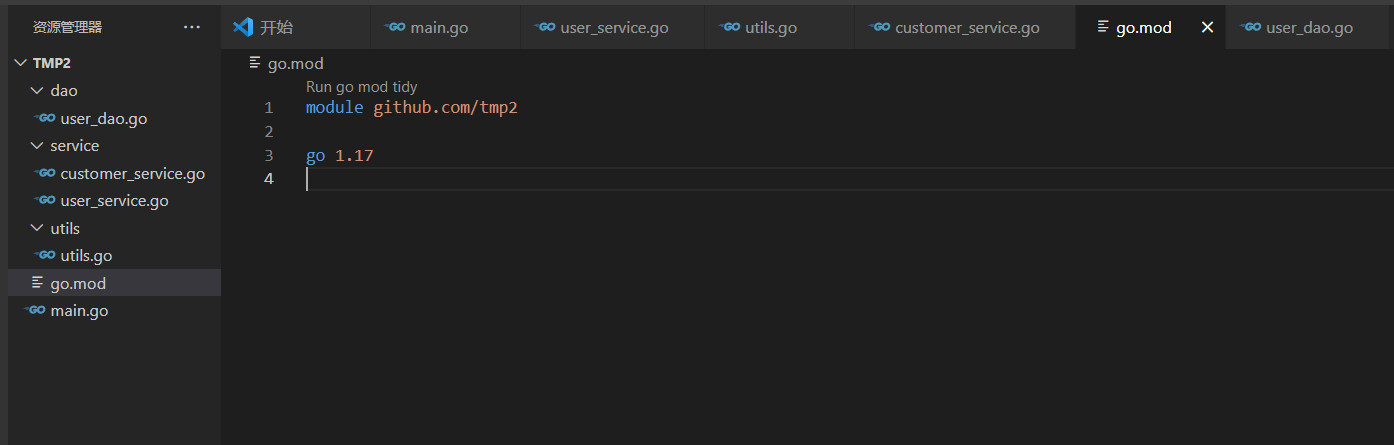Open the customer_service.go tab
The height and width of the screenshot is (445, 1394).
click(x=966, y=27)
